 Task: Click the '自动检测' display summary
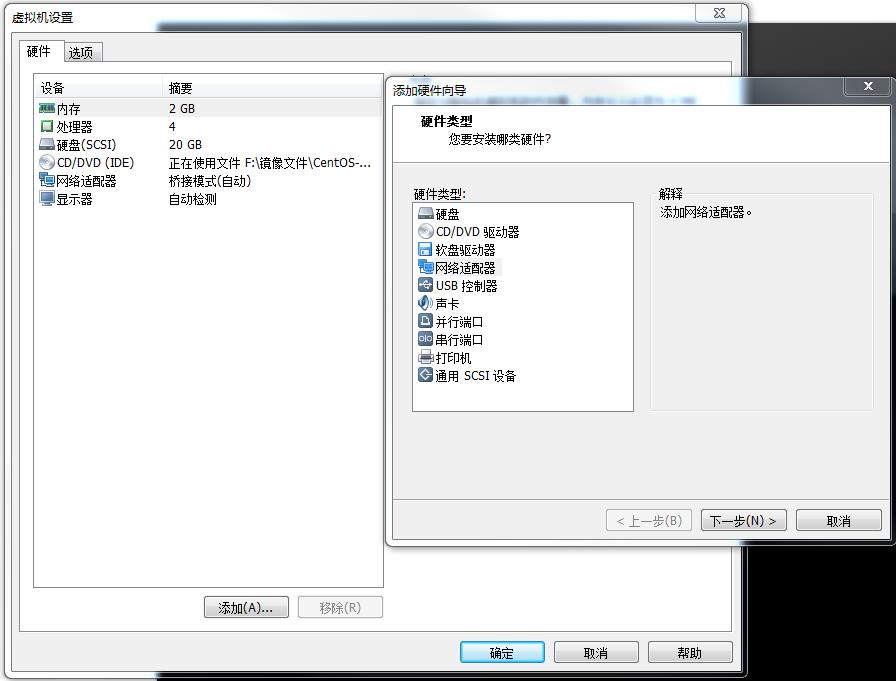pyautogui.click(x=193, y=199)
